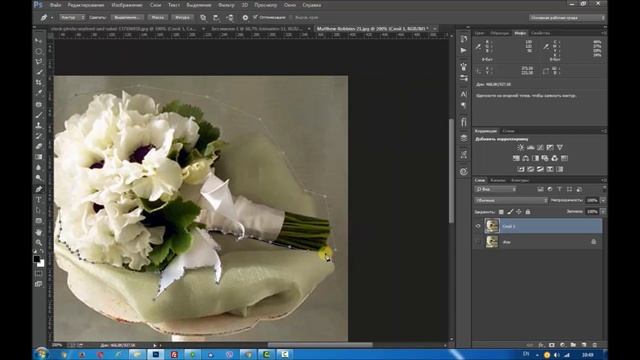Toggle filter for type layers
Screen dimensions: 640x360
[x=560, y=189]
